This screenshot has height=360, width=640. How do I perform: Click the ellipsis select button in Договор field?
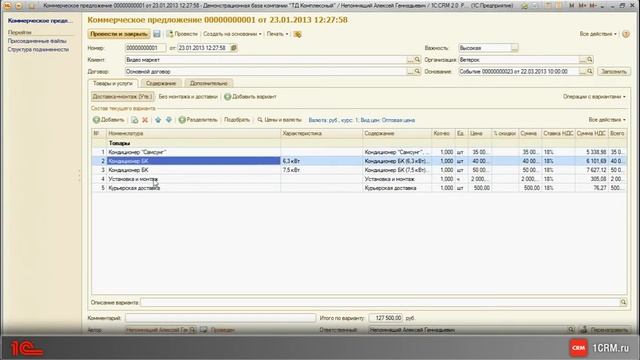(x=410, y=71)
